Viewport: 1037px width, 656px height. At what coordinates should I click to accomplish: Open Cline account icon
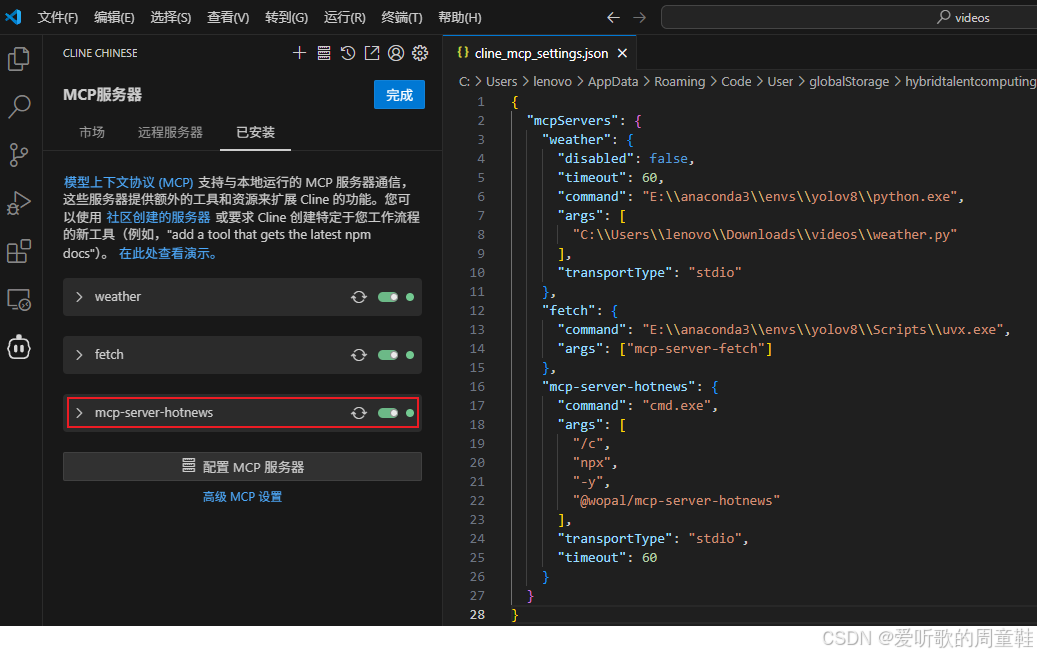pos(395,53)
